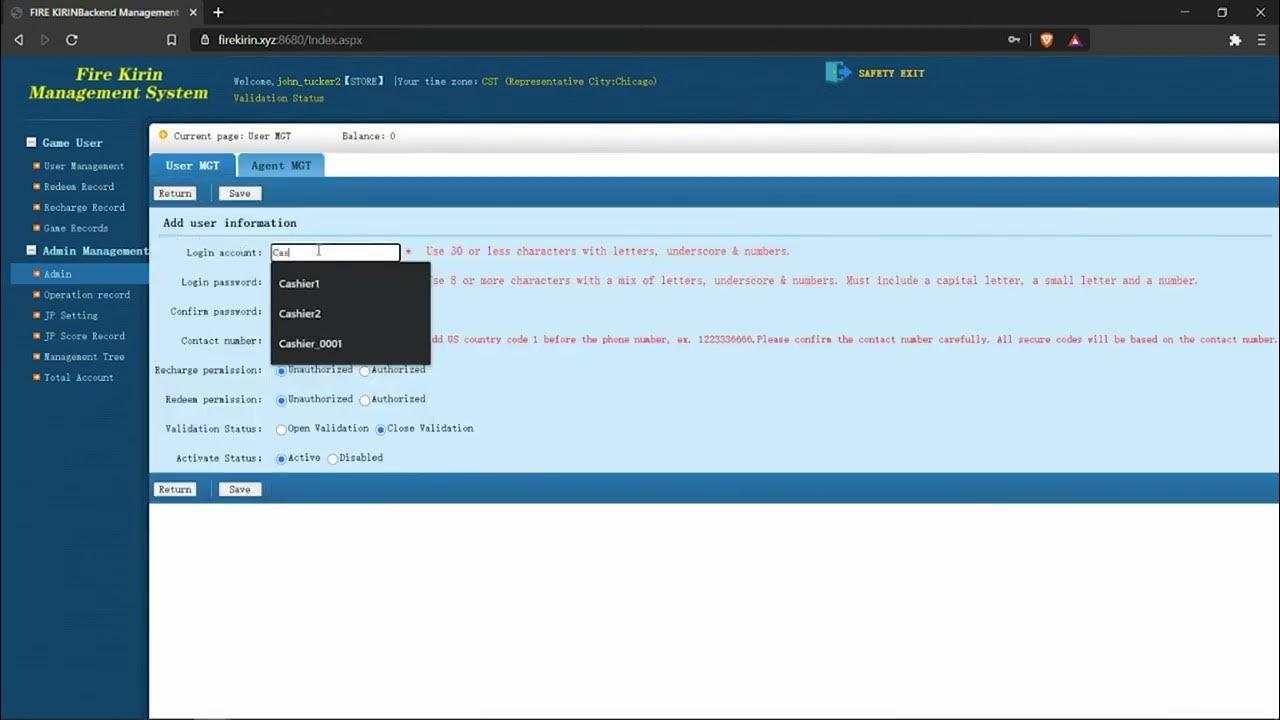Image resolution: width=1280 pixels, height=720 pixels.
Task: Open Recharge Record in sidebar
Action: point(84,208)
